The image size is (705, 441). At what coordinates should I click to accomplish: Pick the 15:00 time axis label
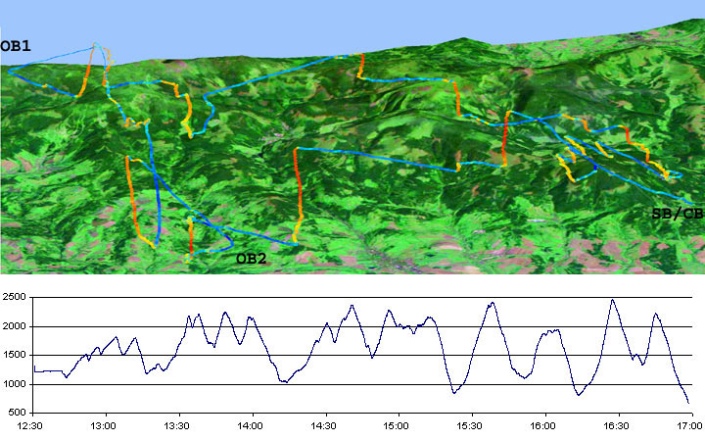point(398,425)
